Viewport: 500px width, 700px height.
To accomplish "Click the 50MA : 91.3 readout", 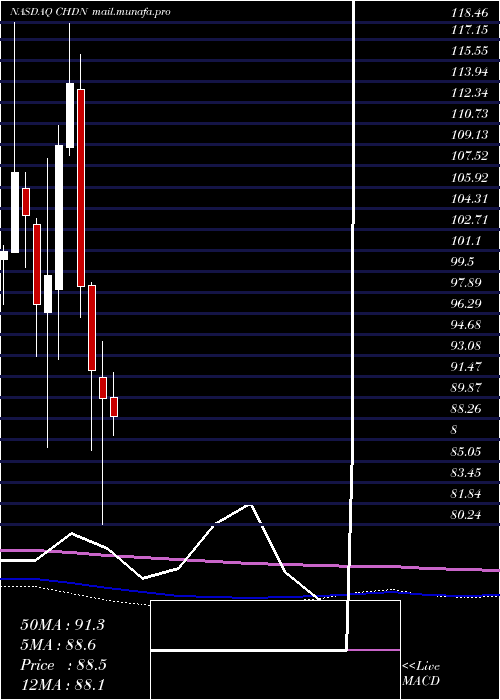I will [x=62, y=625].
